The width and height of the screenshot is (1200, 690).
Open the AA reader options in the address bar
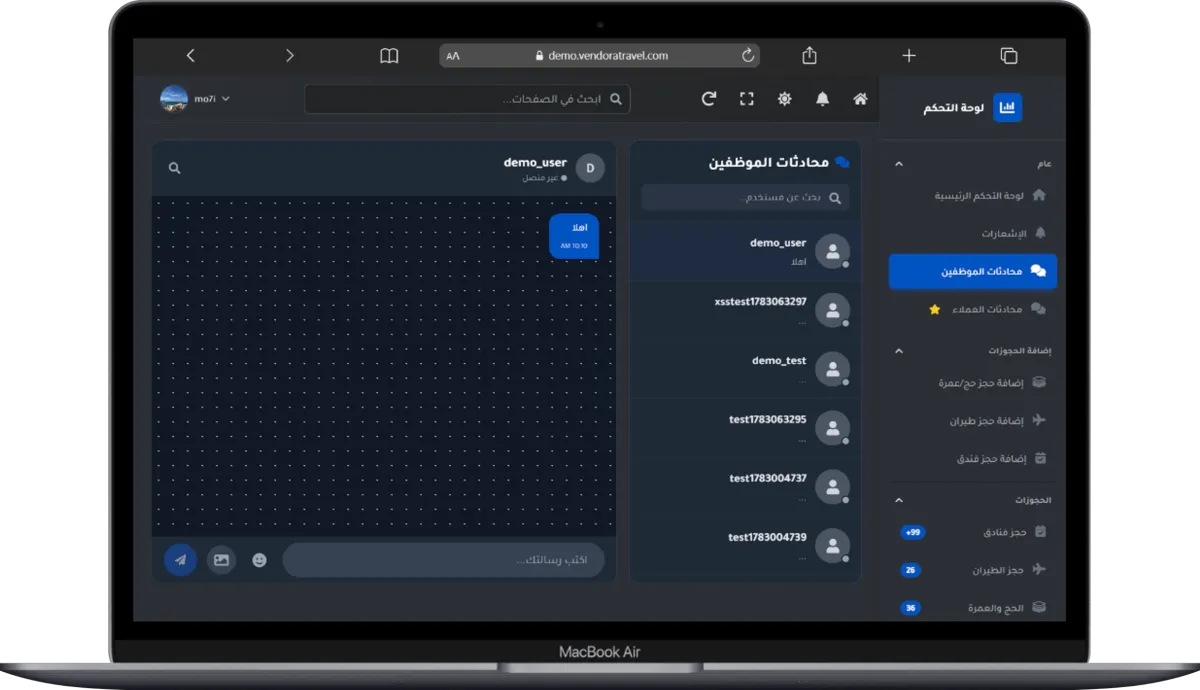[453, 56]
